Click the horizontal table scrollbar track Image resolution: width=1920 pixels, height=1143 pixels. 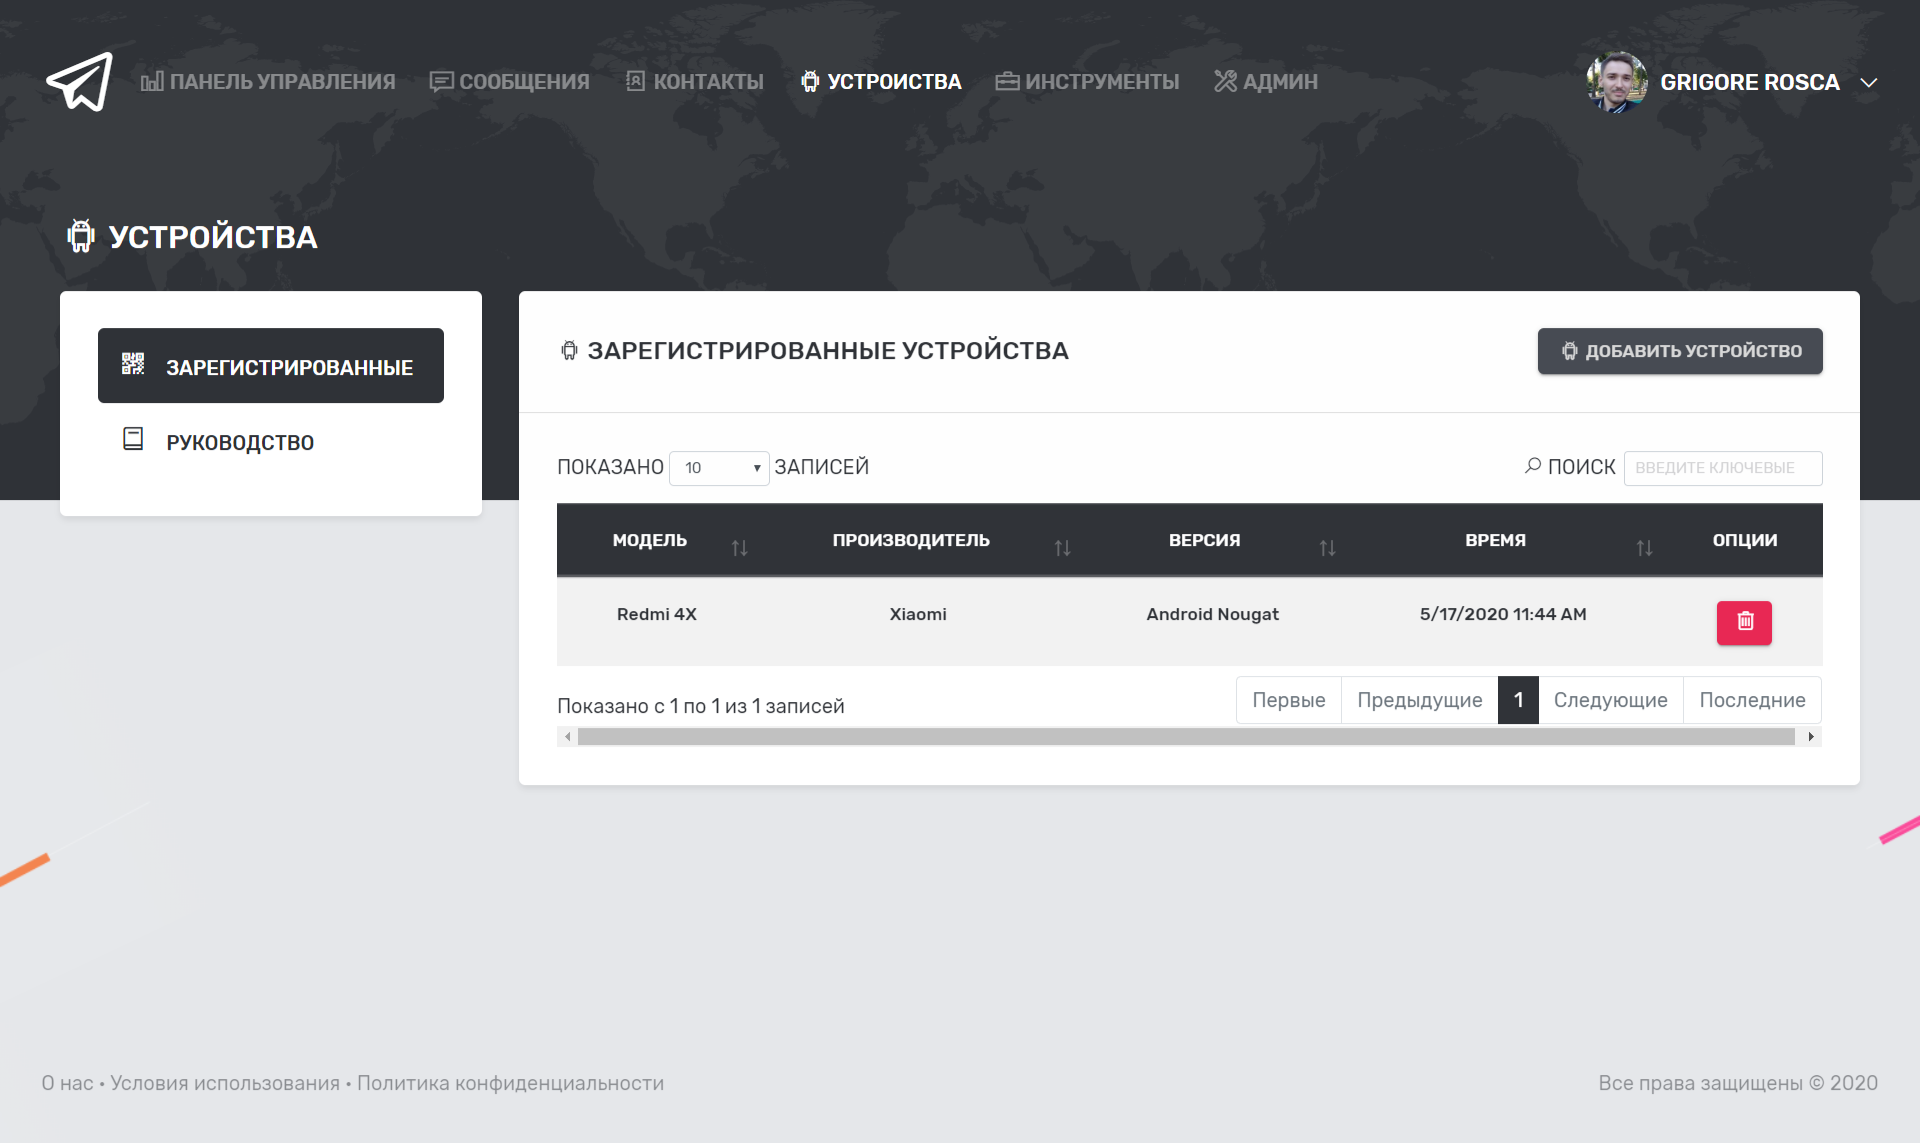(x=1186, y=737)
